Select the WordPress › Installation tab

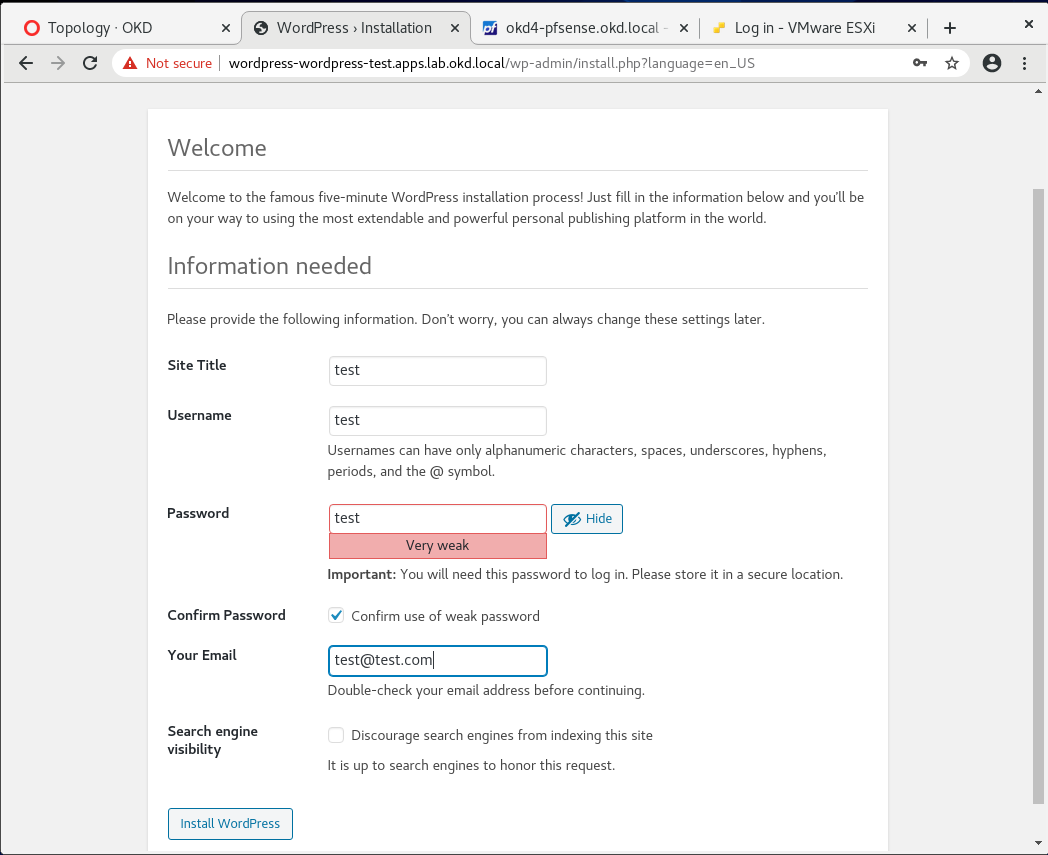click(354, 28)
